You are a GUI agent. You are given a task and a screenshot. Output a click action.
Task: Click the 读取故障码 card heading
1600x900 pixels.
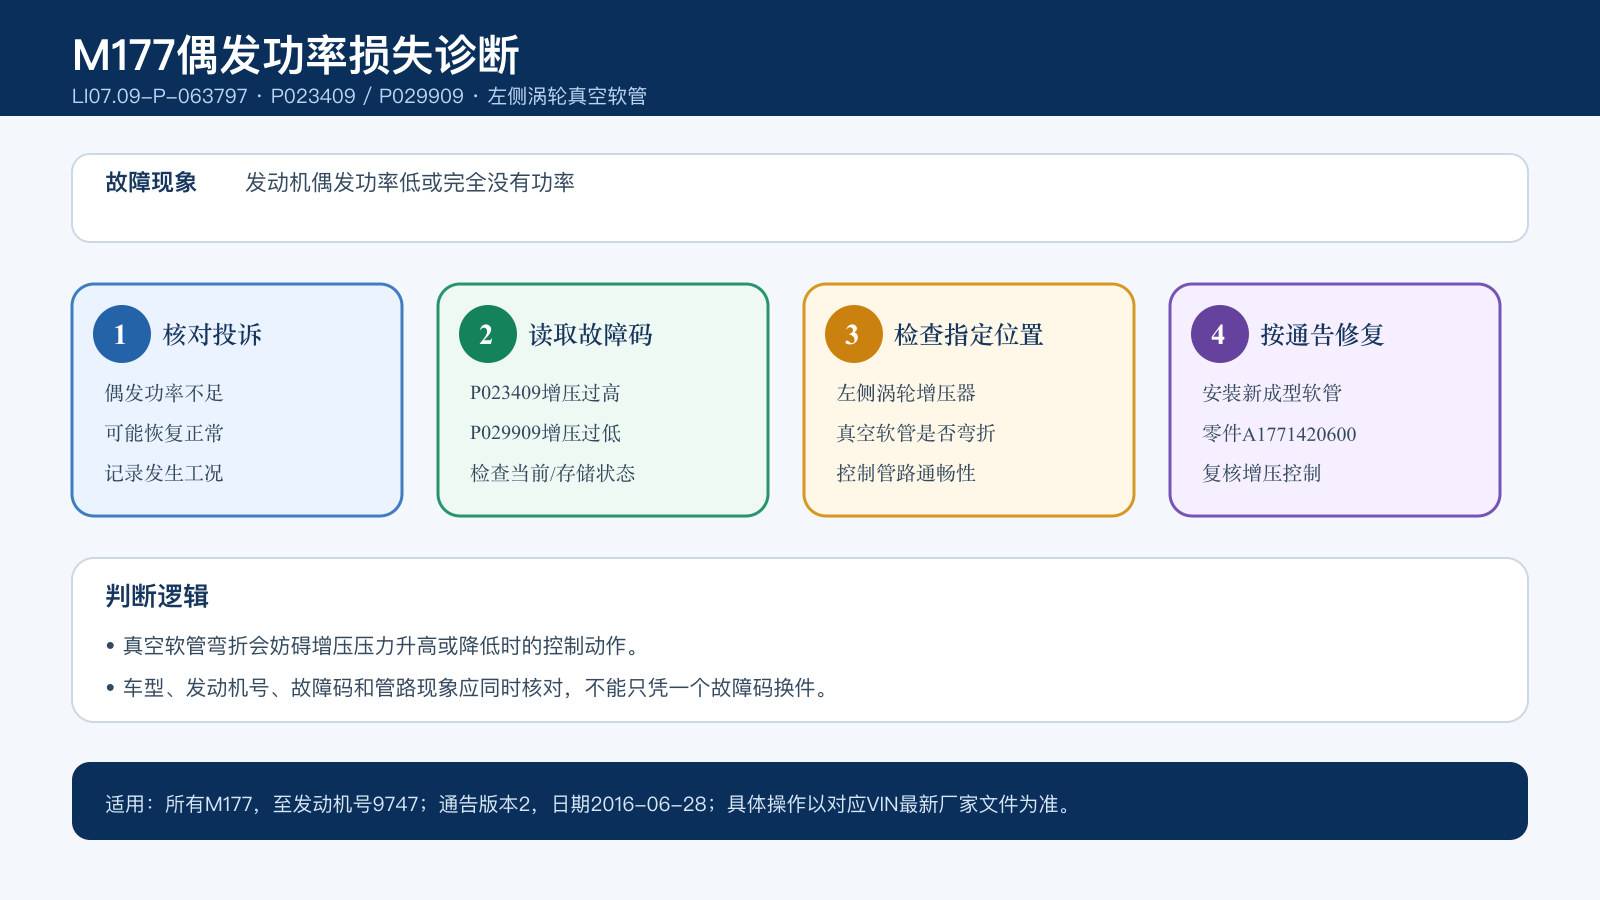pyautogui.click(x=590, y=334)
